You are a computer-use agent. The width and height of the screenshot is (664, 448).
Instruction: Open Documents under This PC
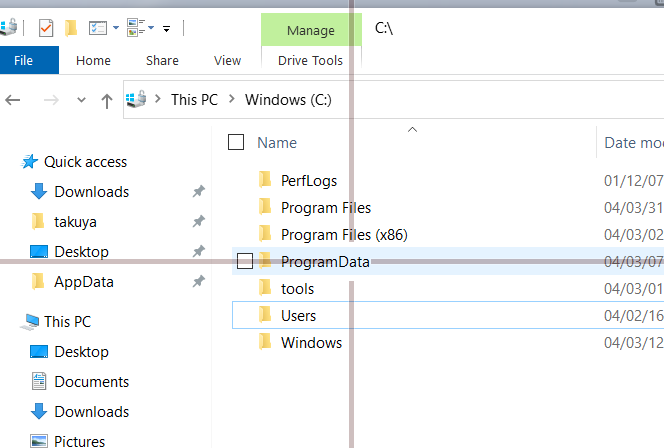(x=91, y=382)
